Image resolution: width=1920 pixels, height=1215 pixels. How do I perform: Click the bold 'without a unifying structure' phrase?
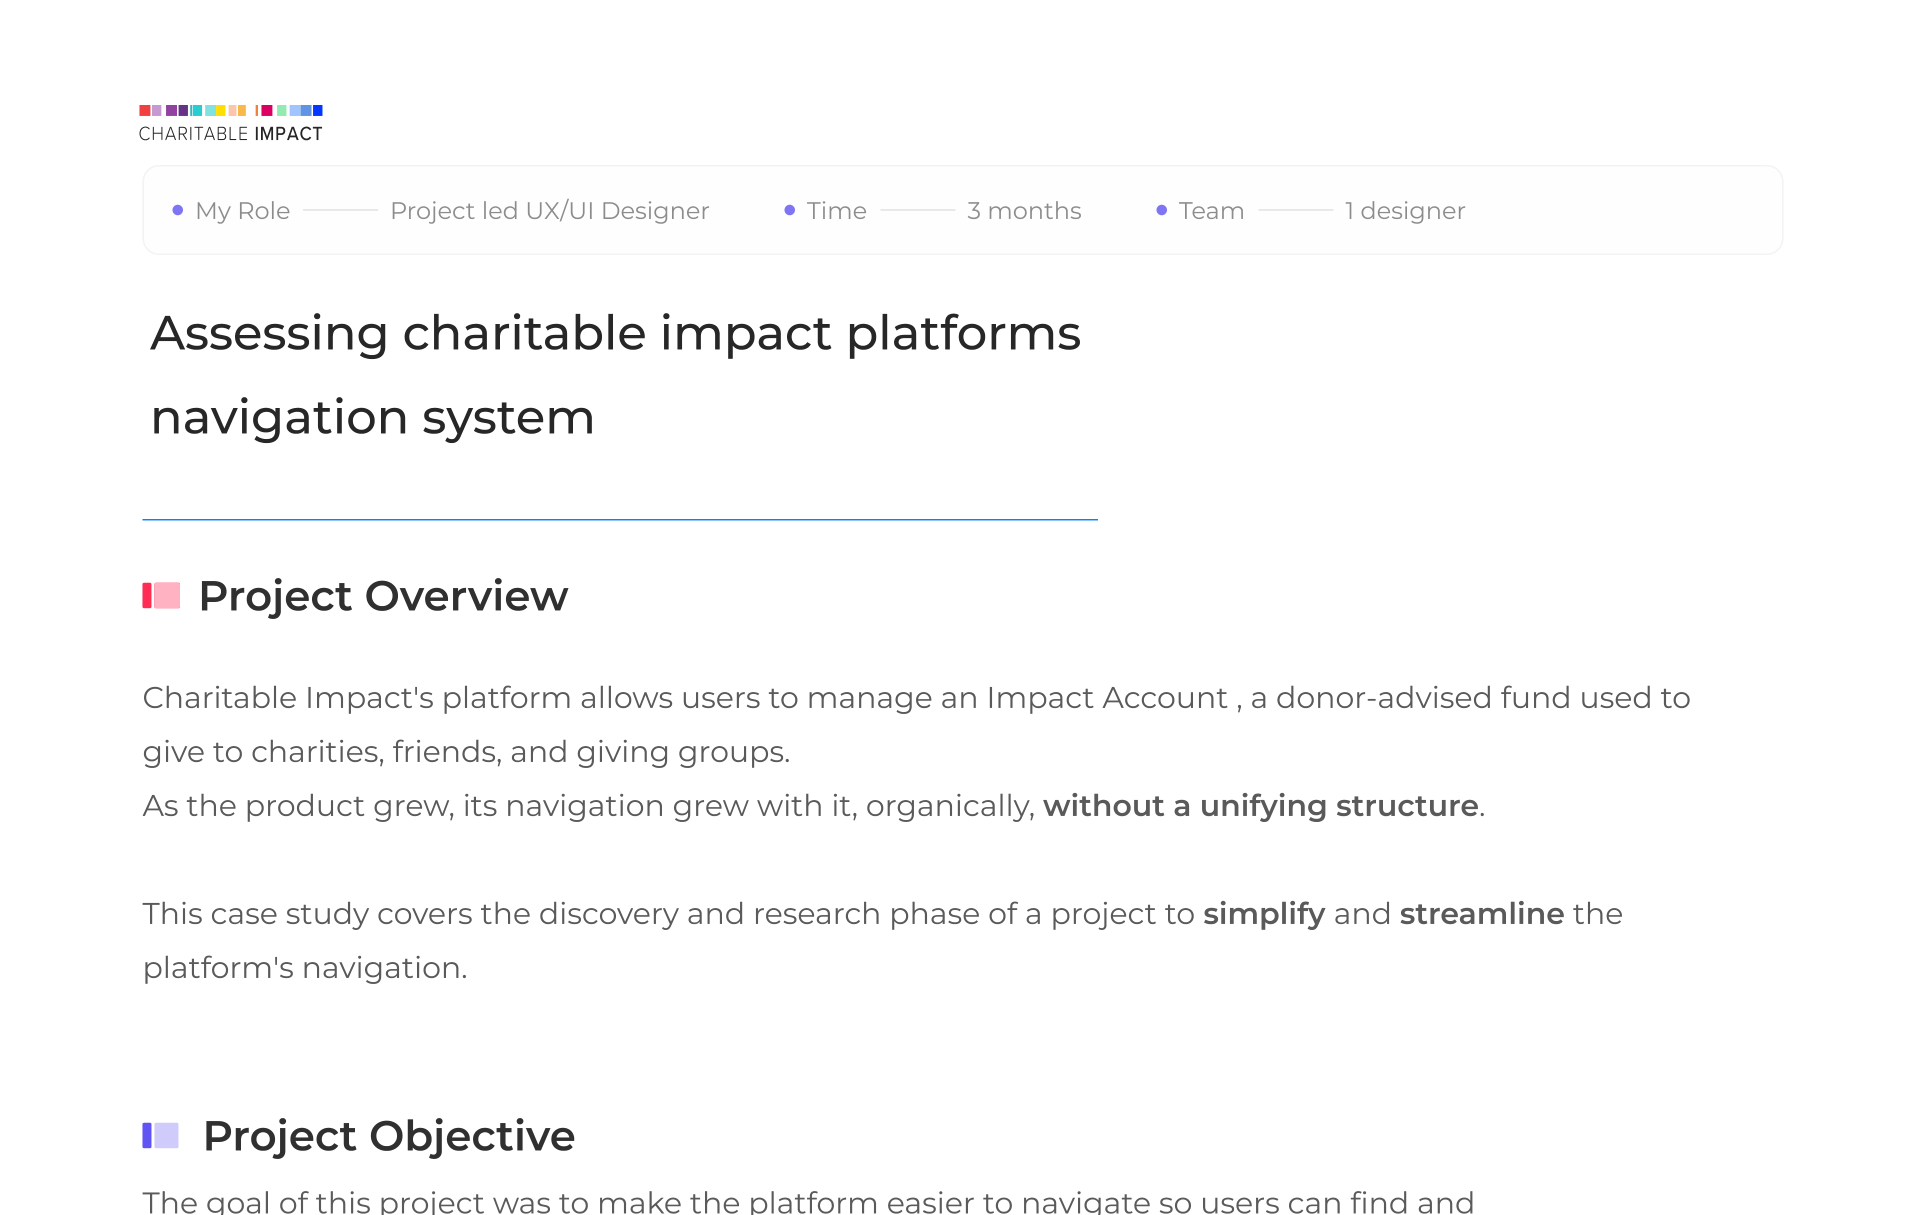pyautogui.click(x=1261, y=806)
